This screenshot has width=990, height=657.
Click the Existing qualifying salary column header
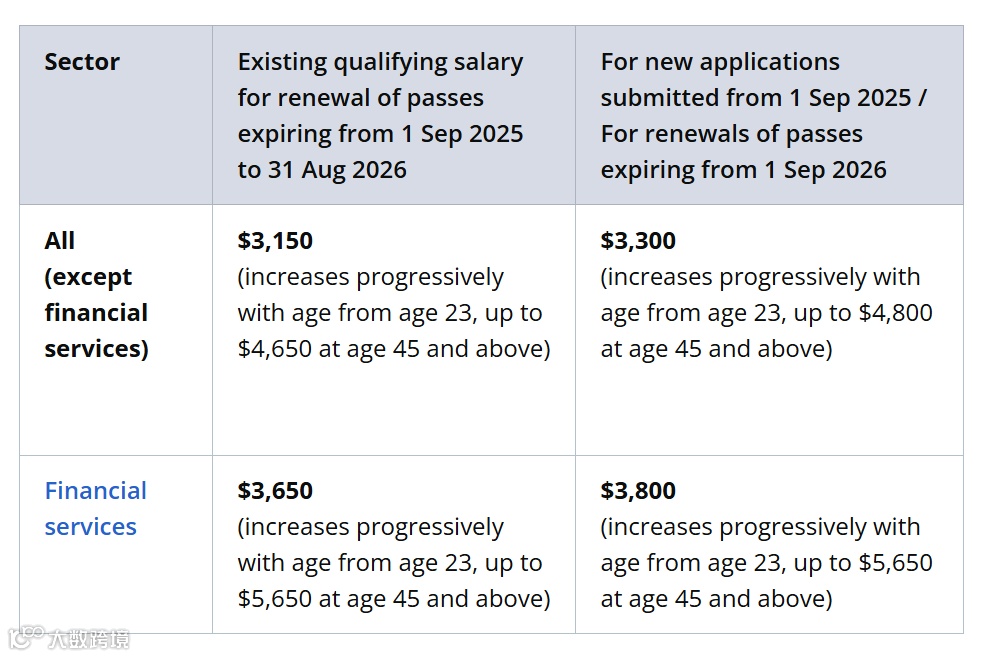click(380, 115)
